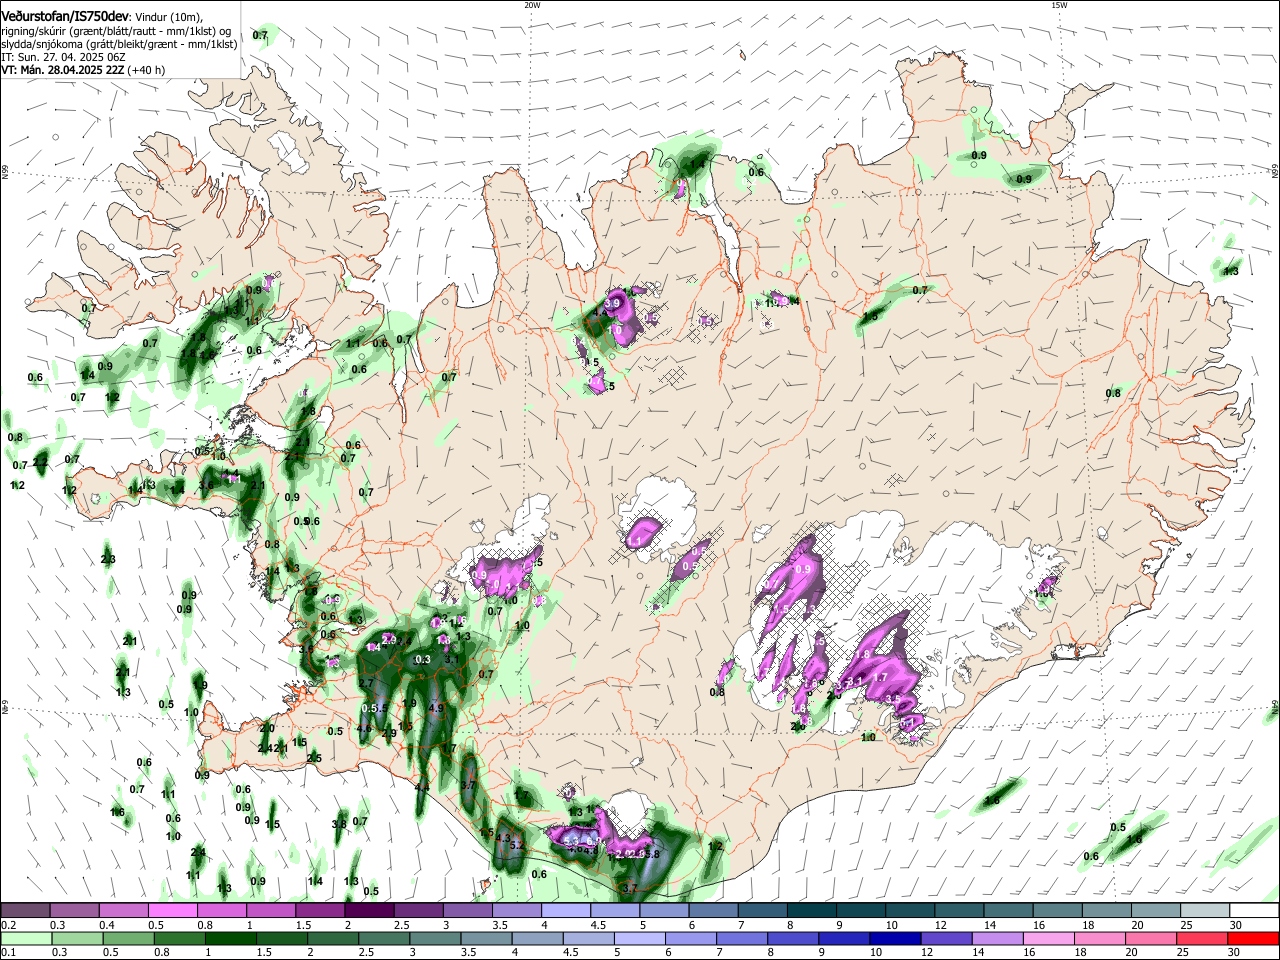Click the light pink 16 mm rain legend swatch
This screenshot has height=960, width=1280.
click(1048, 938)
